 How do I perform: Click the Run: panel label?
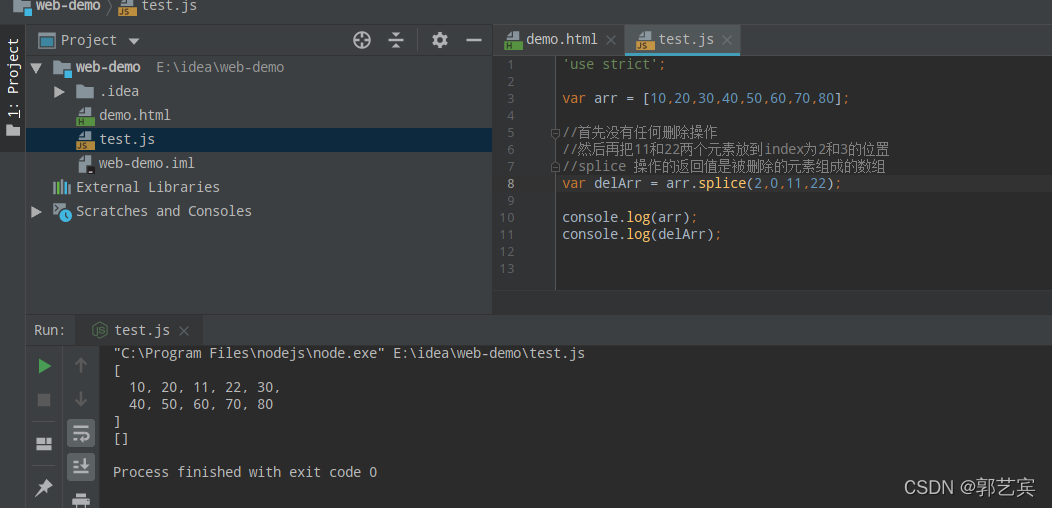(50, 330)
